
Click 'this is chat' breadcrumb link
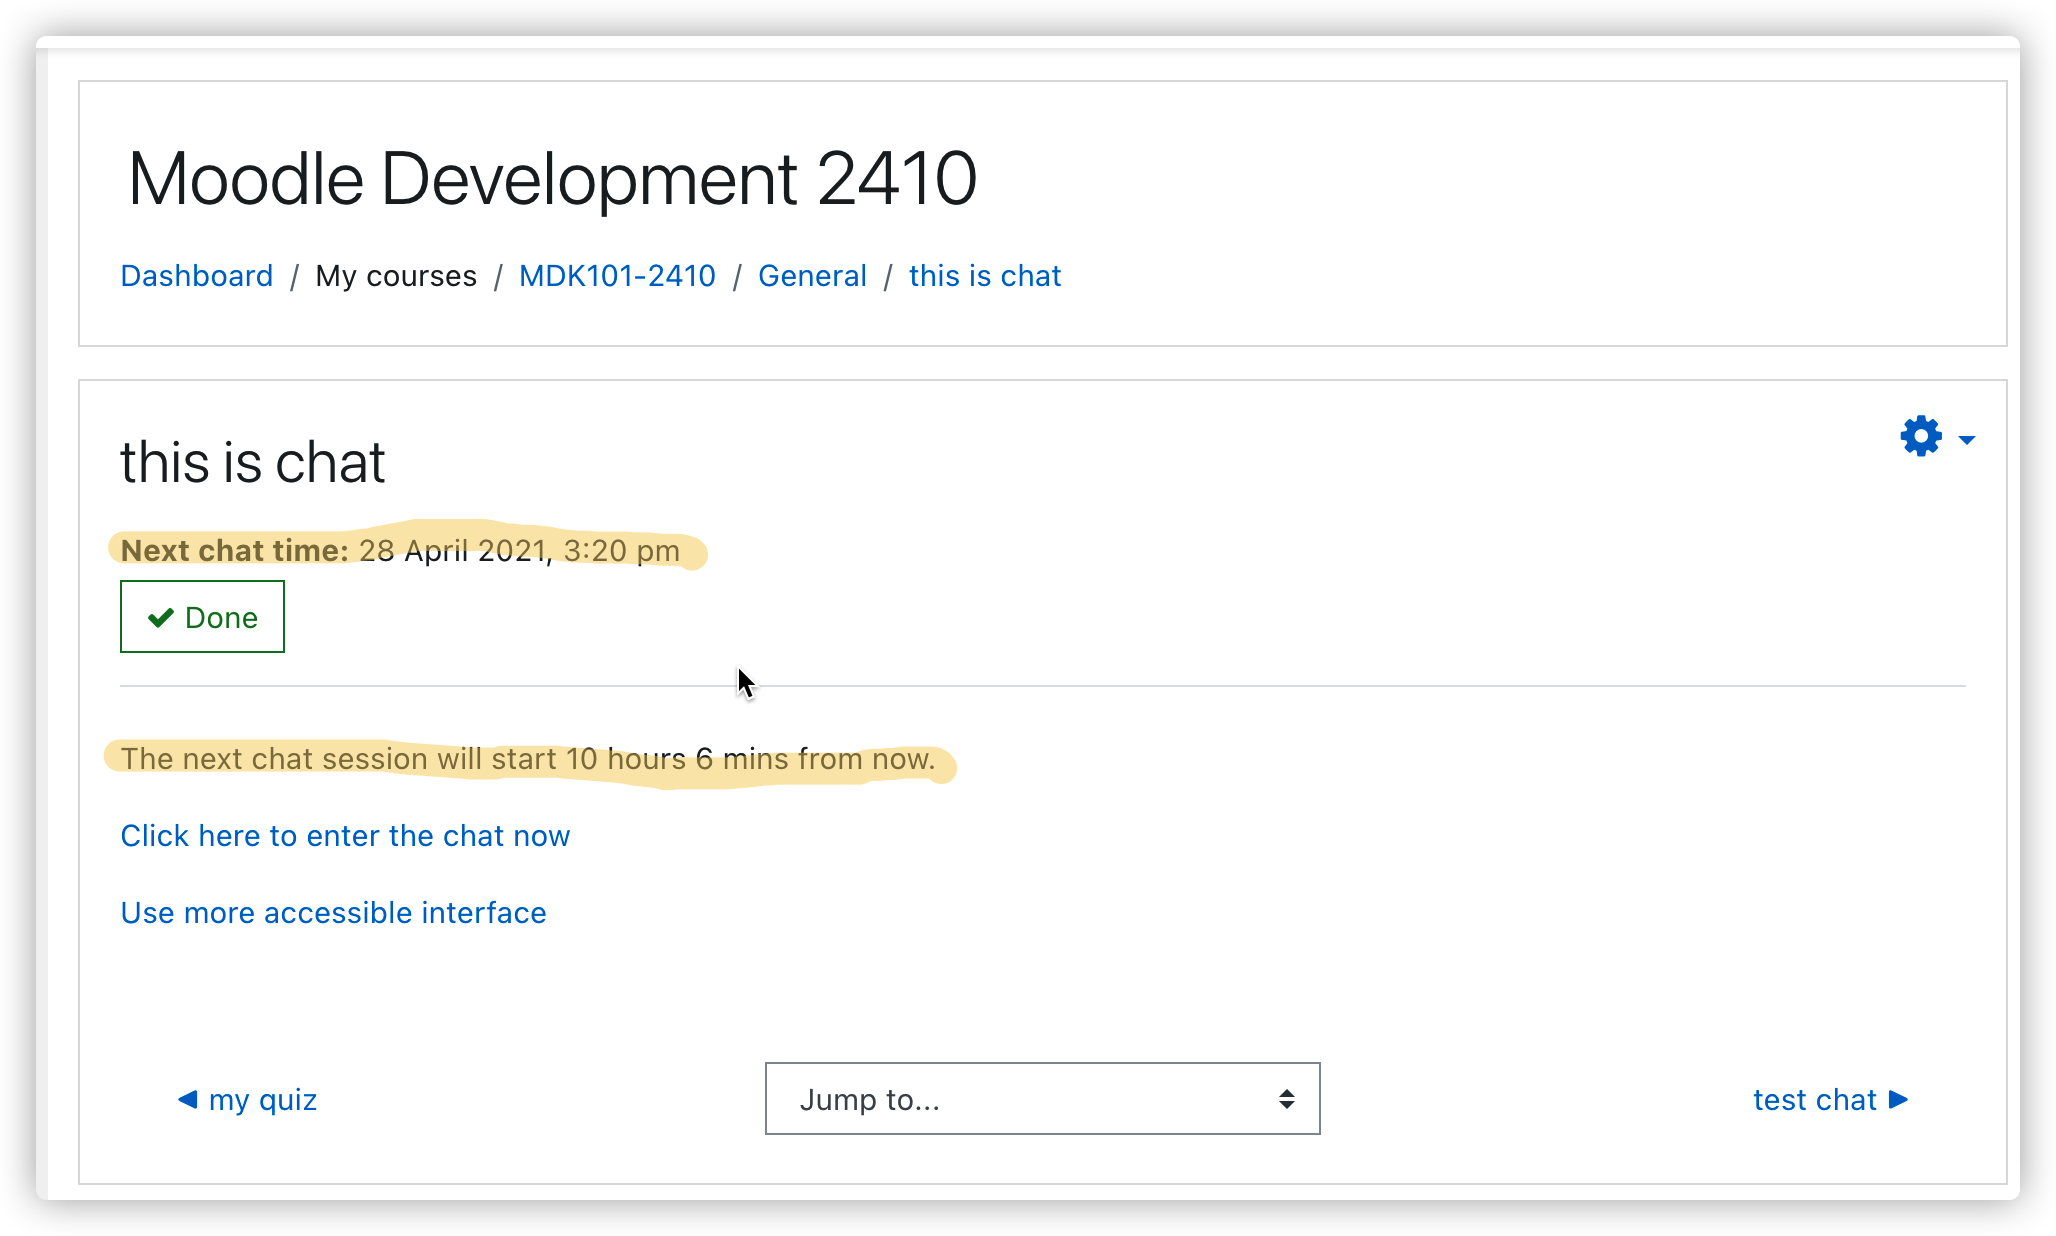click(x=985, y=275)
